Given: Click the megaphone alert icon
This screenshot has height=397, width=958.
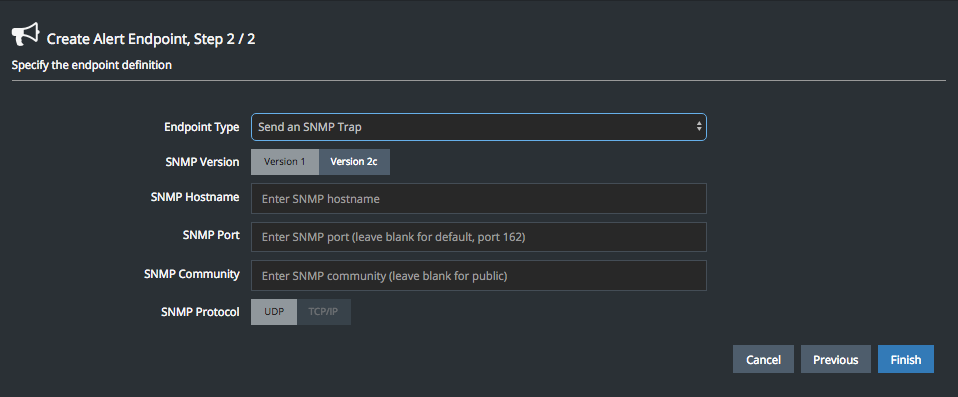Looking at the screenshot, I should point(25,35).
